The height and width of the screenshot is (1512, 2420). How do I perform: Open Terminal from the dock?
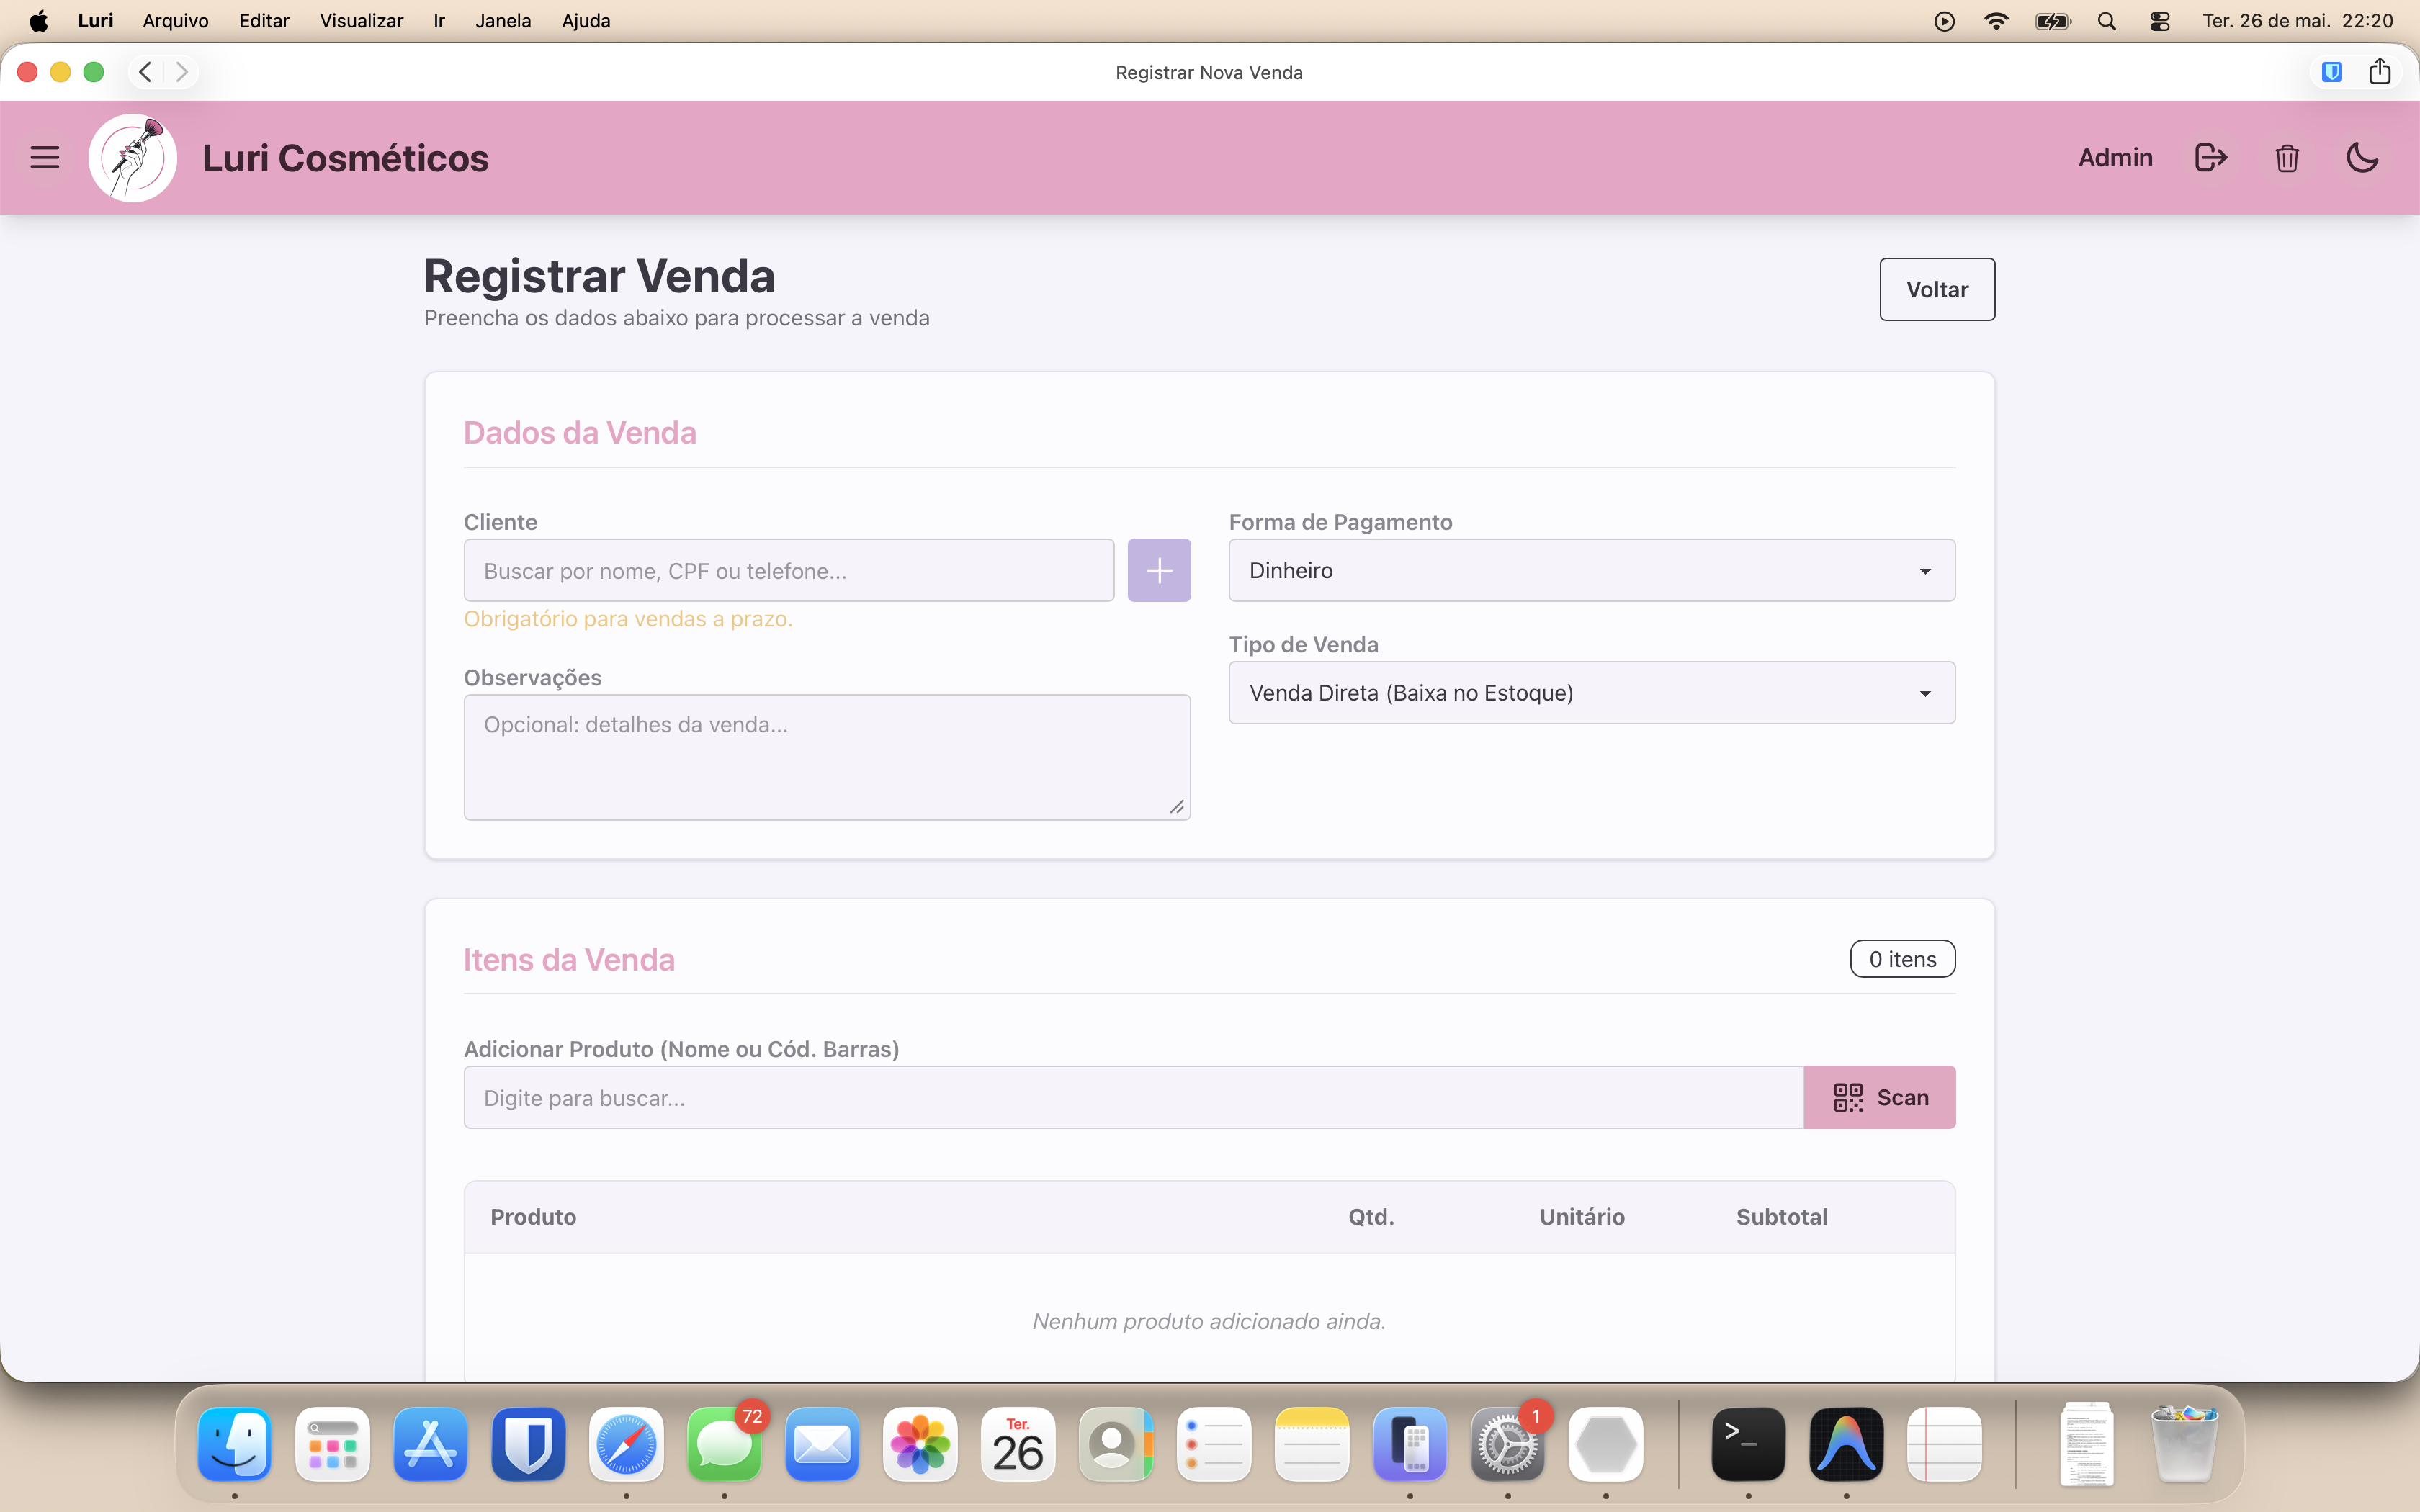click(x=1748, y=1444)
